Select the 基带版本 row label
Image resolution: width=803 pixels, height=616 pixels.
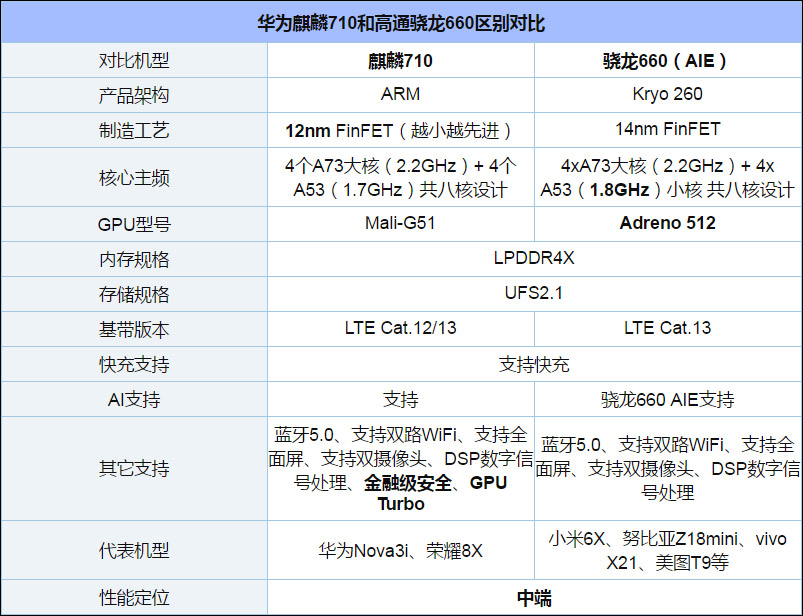pos(134,330)
